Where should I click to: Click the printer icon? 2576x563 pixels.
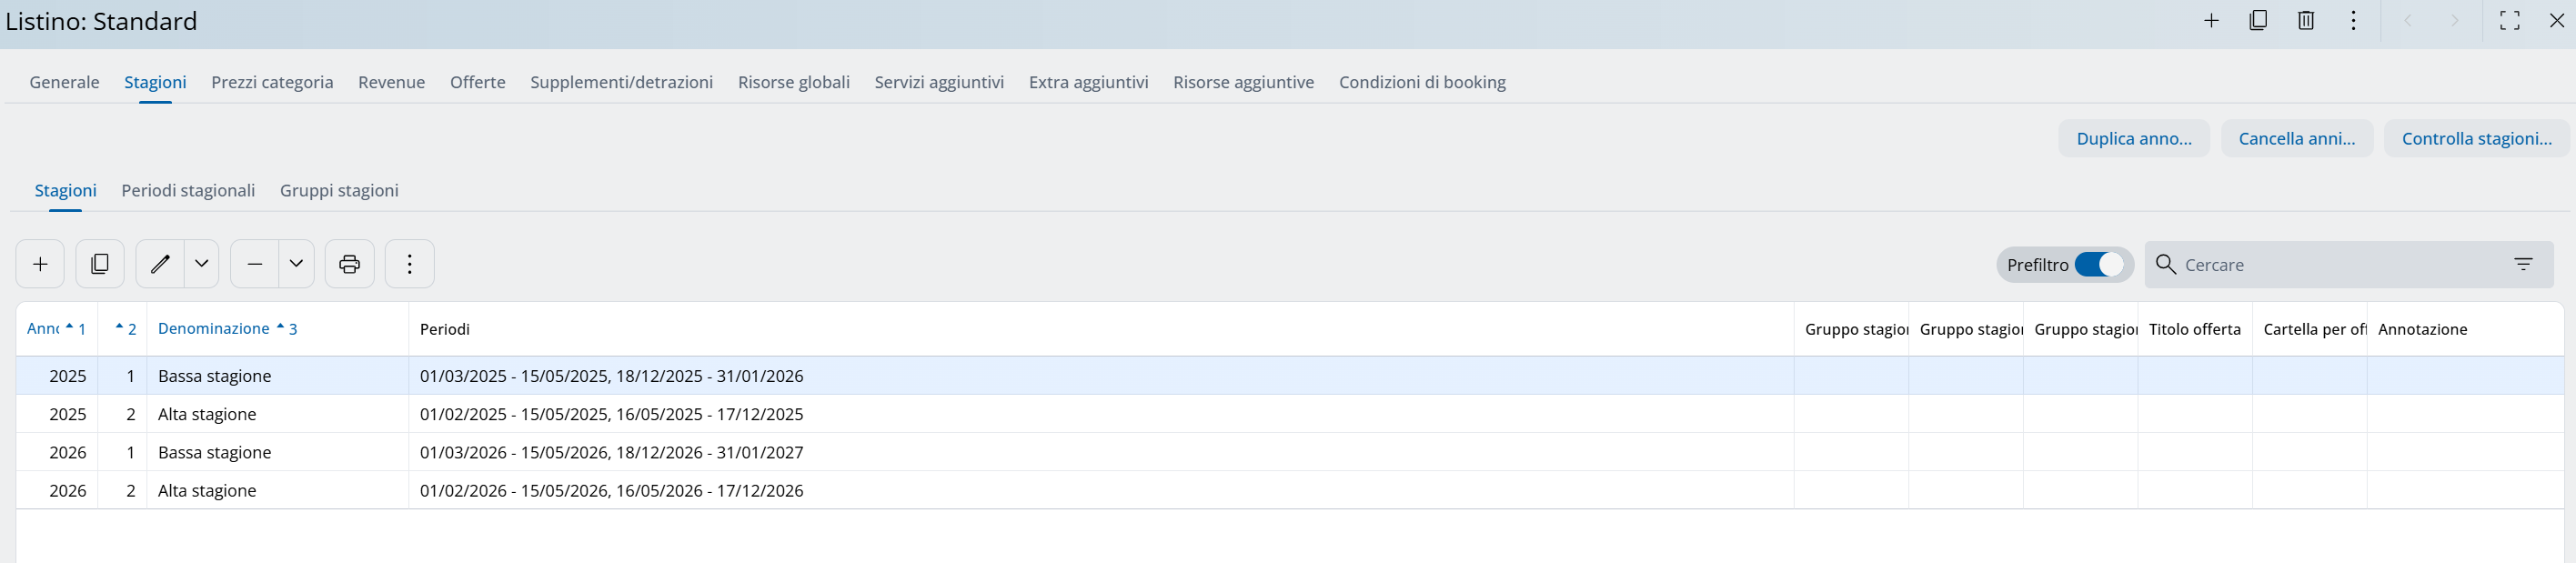pos(349,264)
